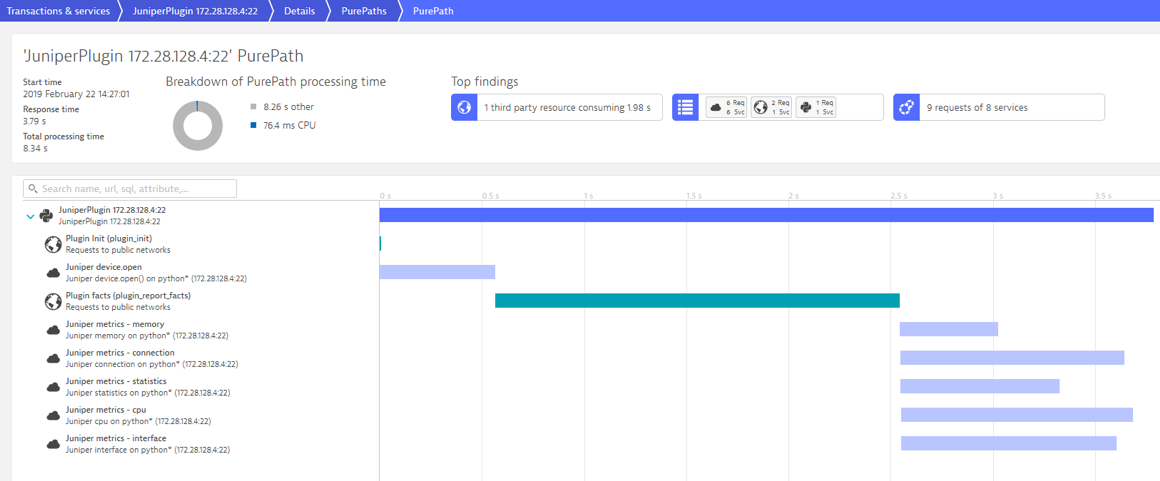Screen dimensions: 1160x481
Task: Open the third party resource consuming 1.98 s finding
Action: tap(556, 107)
